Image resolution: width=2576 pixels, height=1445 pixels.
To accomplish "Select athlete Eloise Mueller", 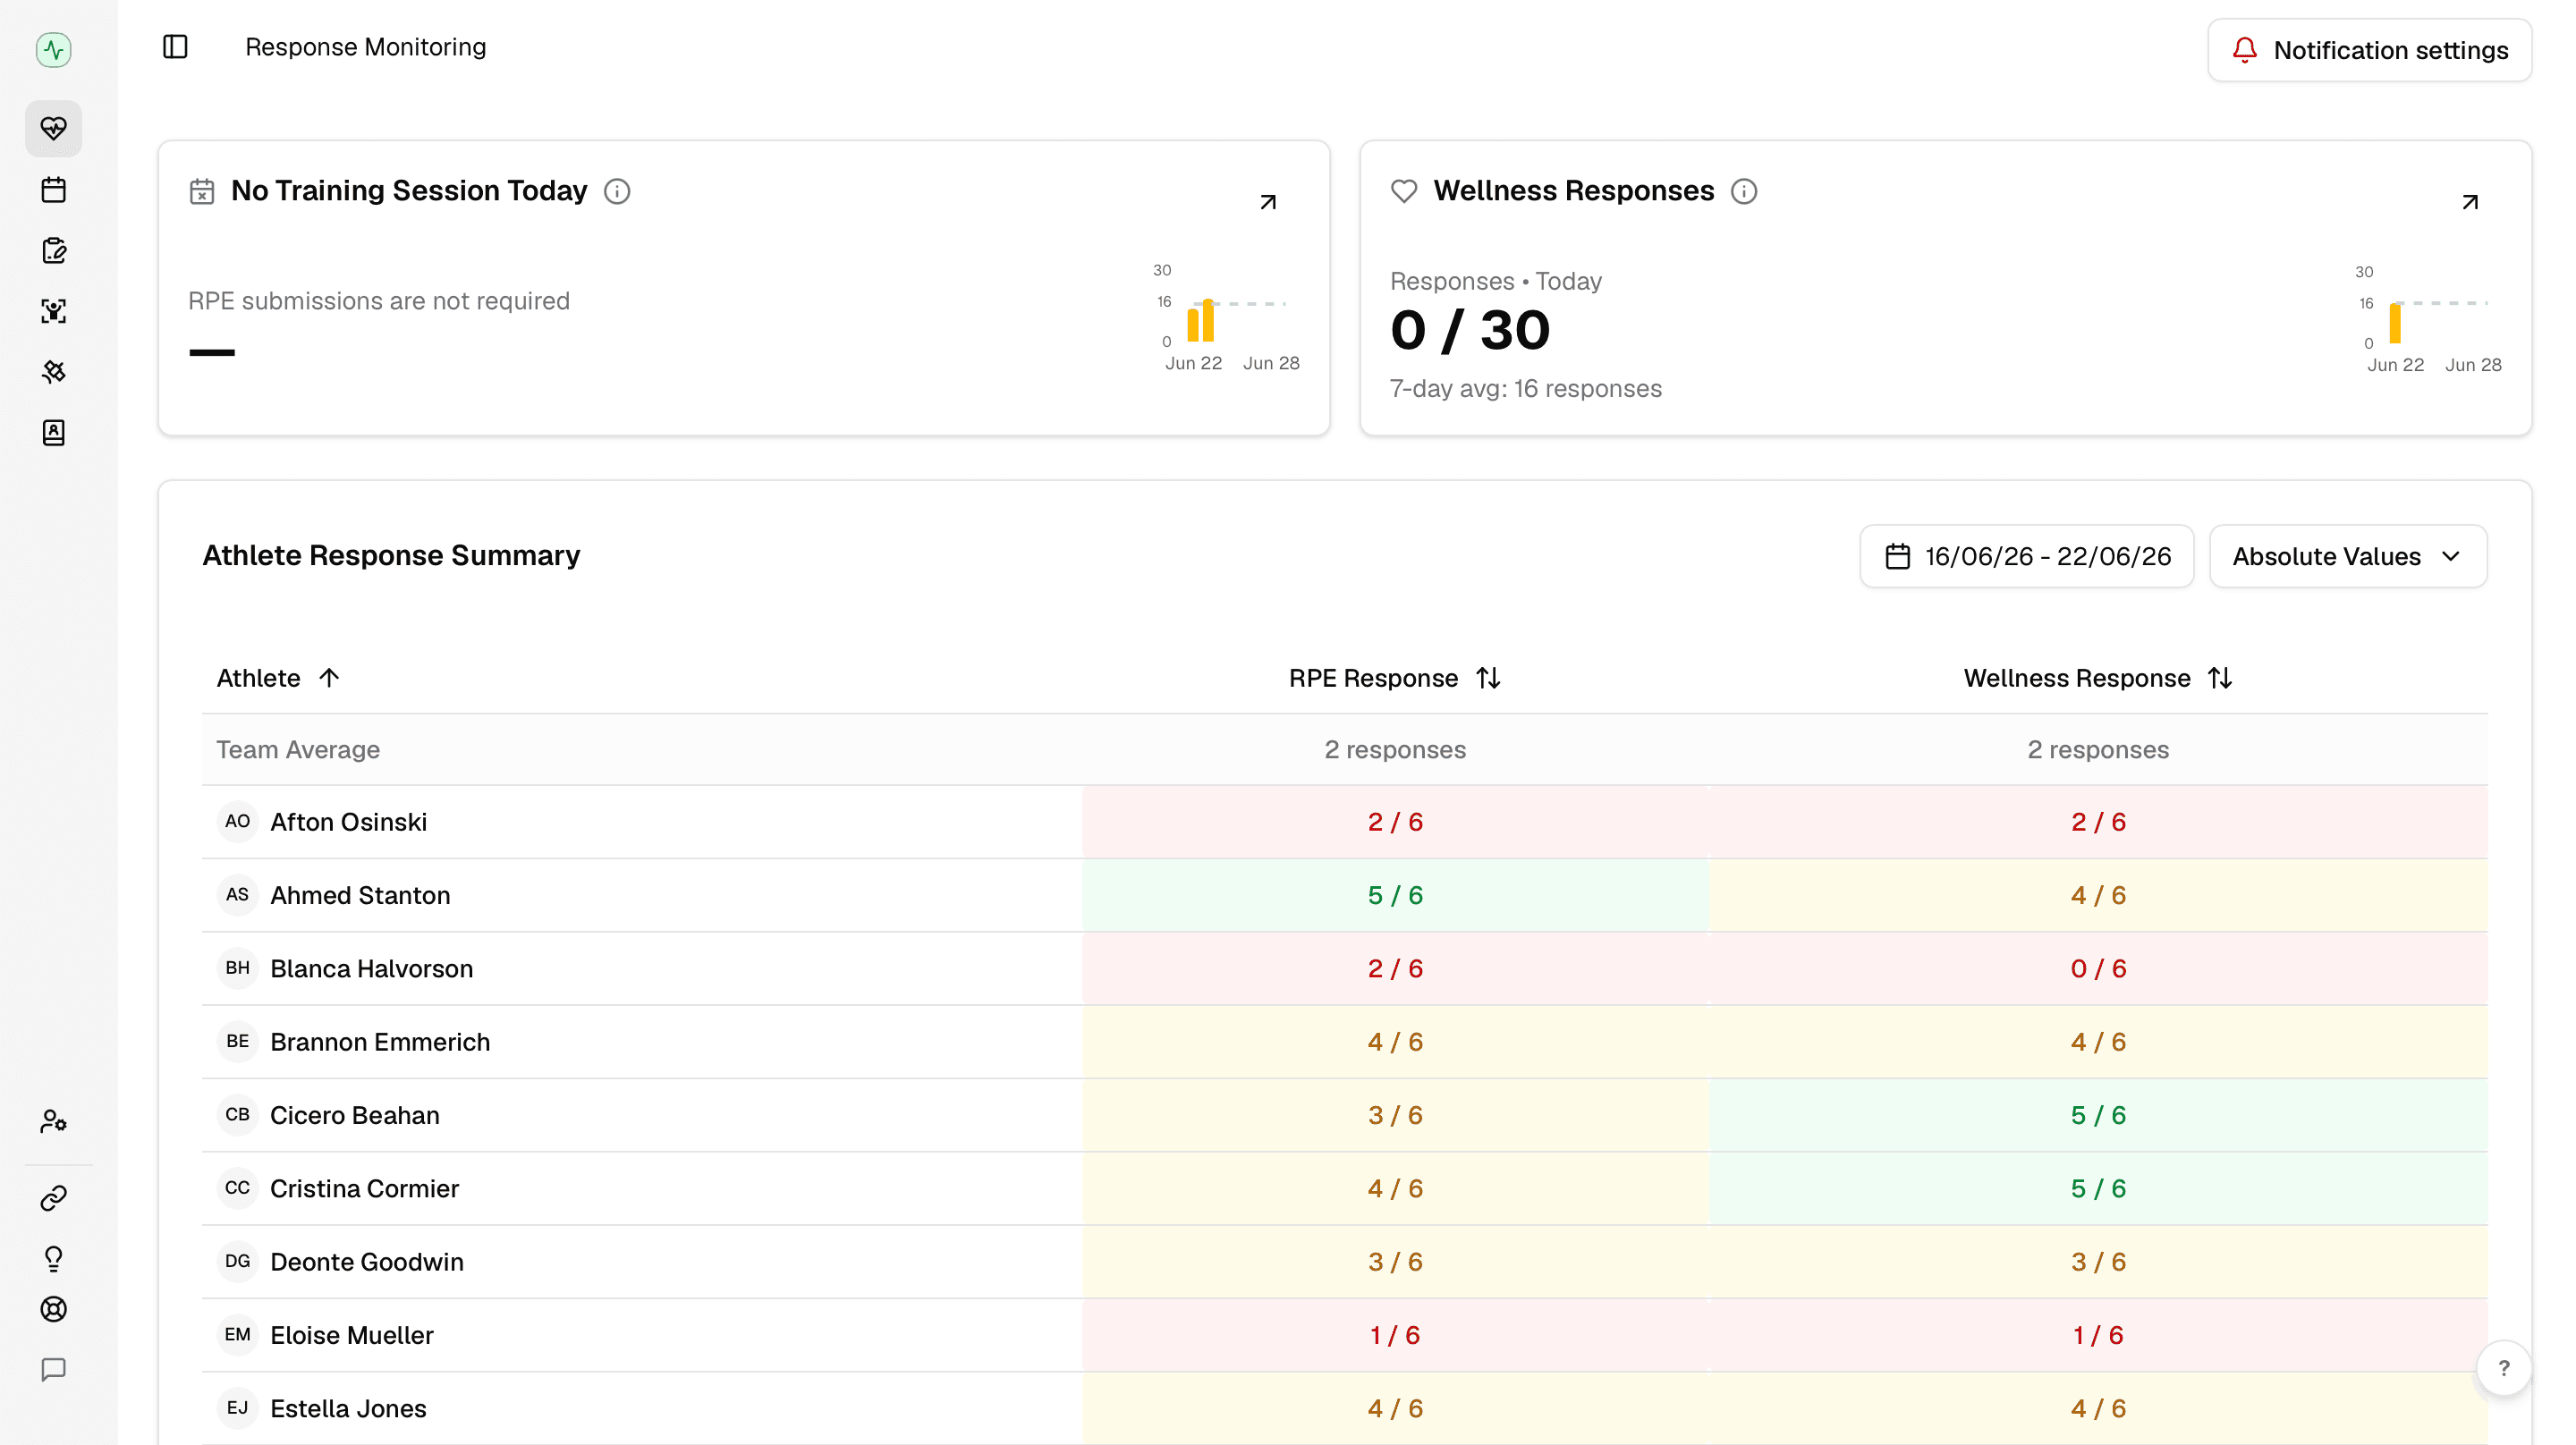I will pyautogui.click(x=352, y=1335).
